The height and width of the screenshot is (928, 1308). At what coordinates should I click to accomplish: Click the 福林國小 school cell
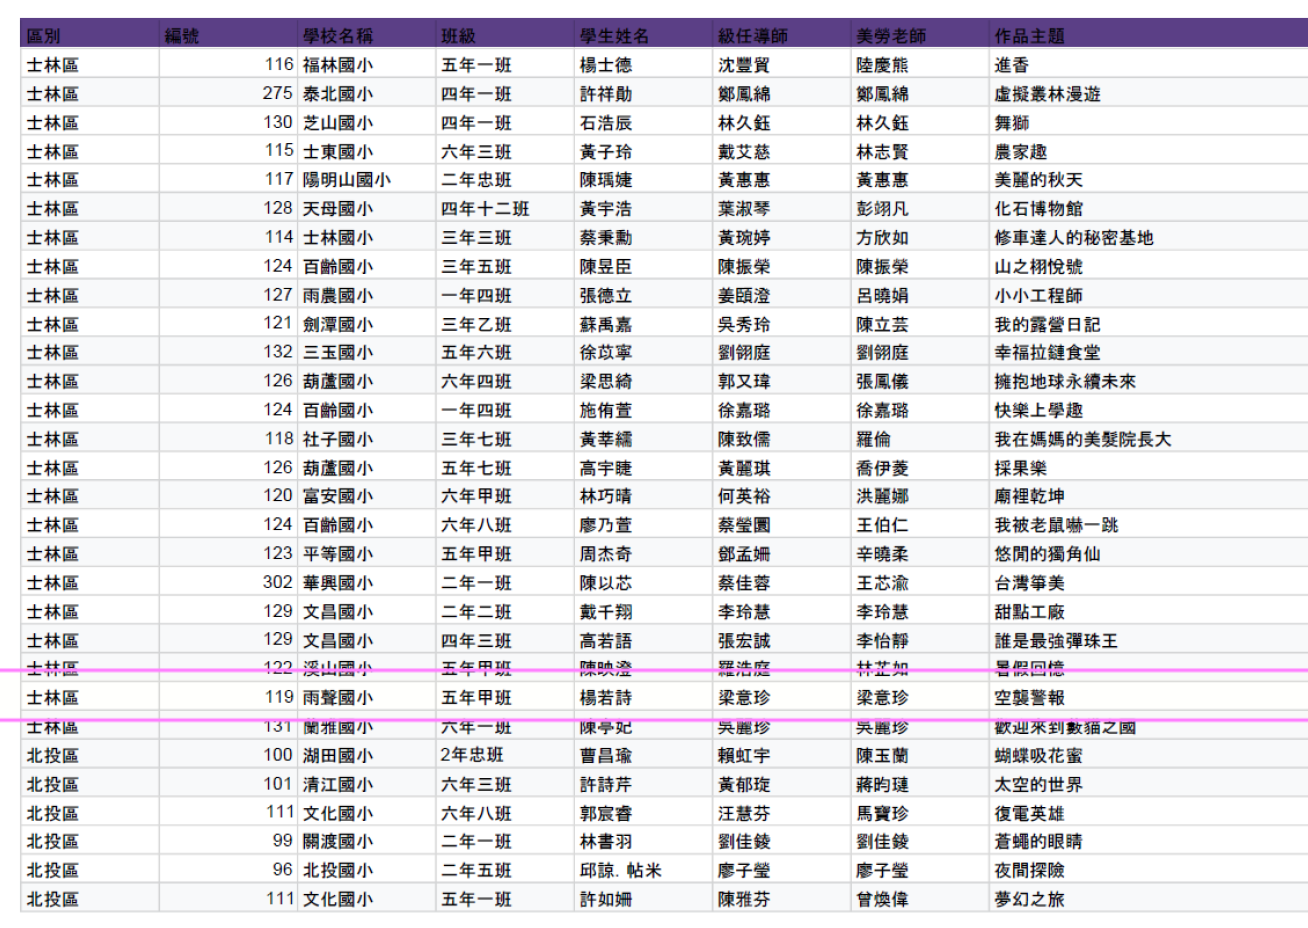(x=338, y=65)
